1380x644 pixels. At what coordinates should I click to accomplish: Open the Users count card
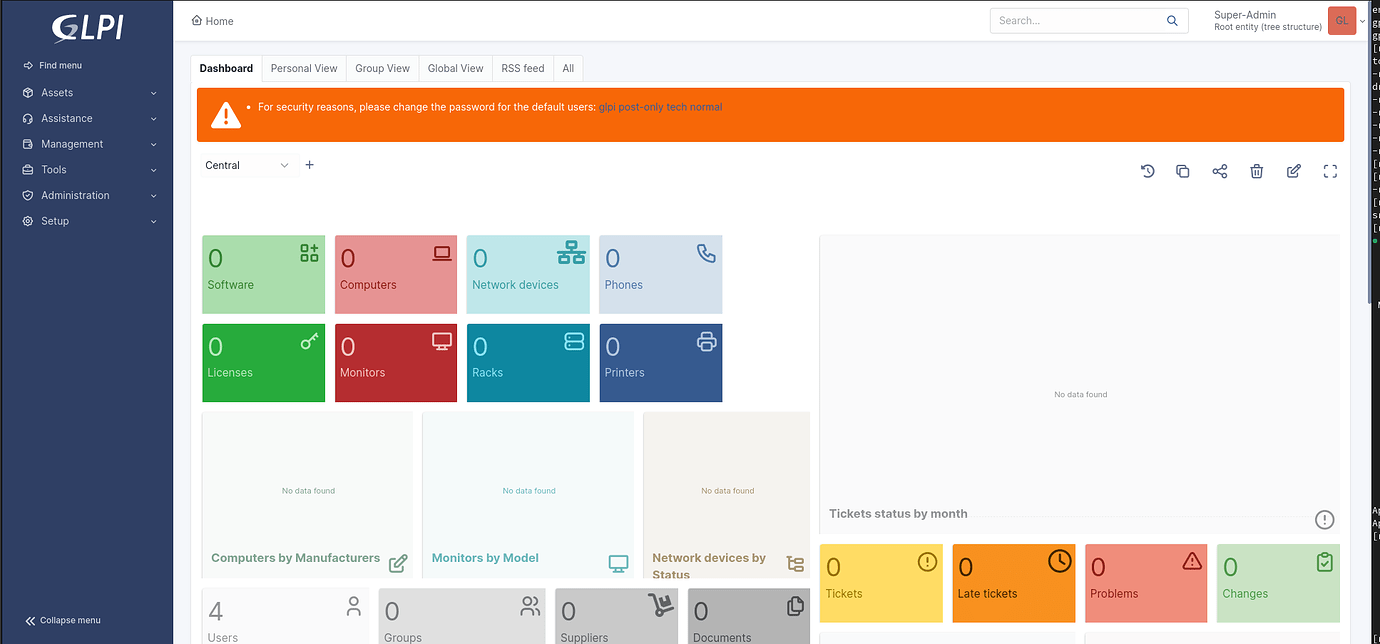pos(285,616)
